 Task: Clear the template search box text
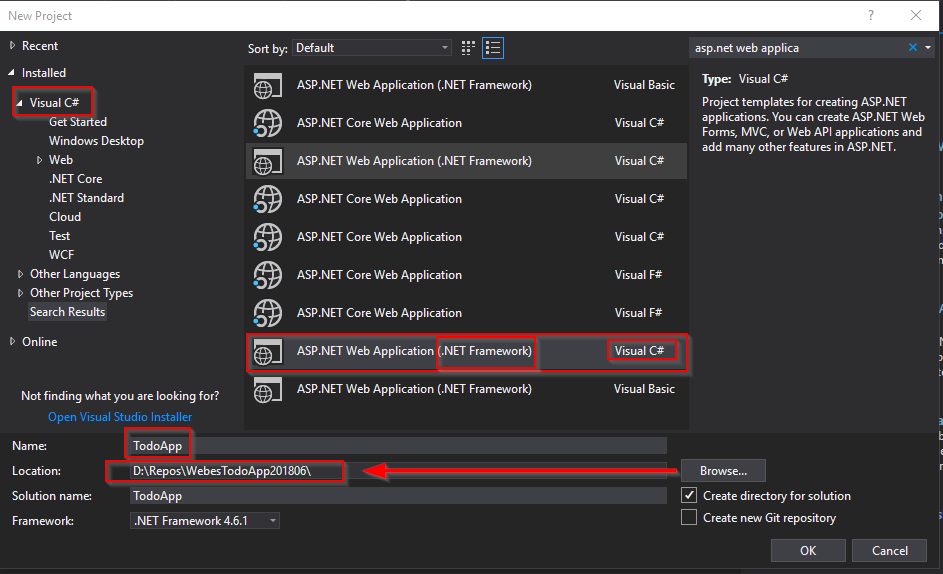pyautogui.click(x=913, y=48)
